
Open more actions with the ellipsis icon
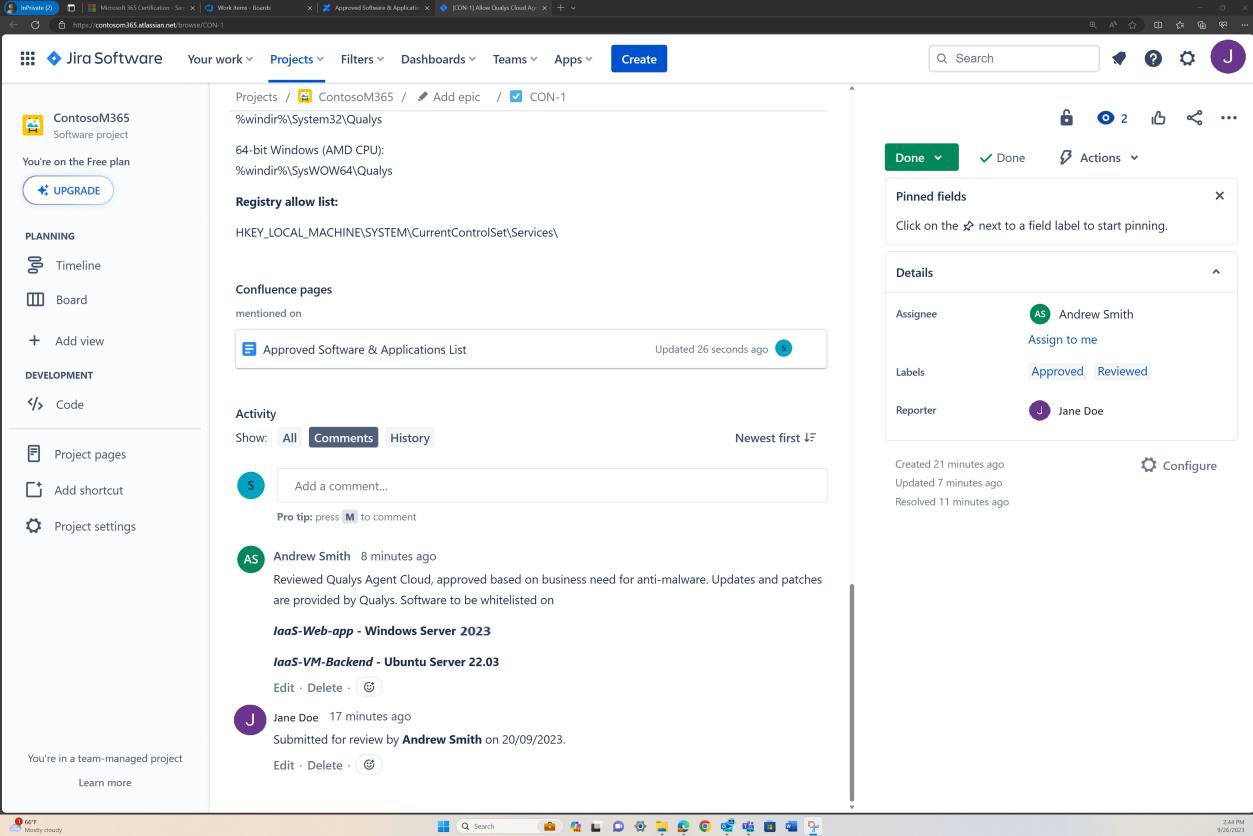point(1228,117)
